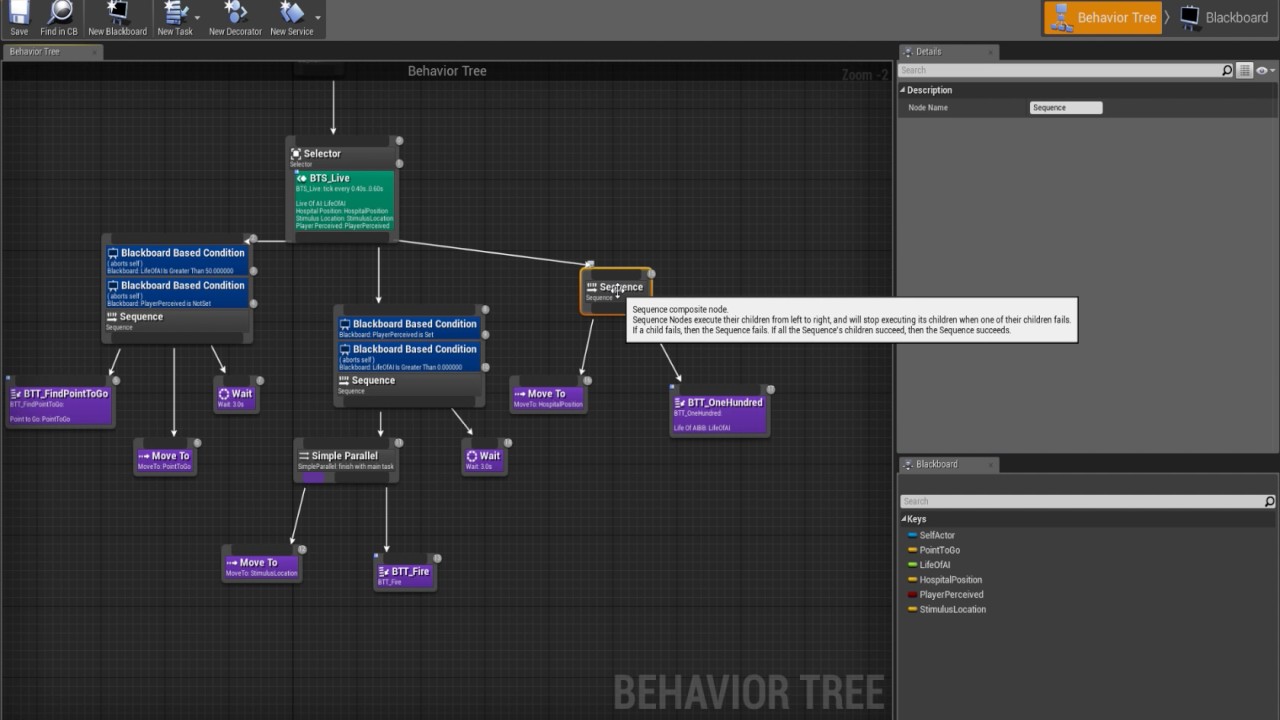Select the HospitalPosition blackboard key
Image resolution: width=1280 pixels, height=720 pixels.
pos(950,580)
